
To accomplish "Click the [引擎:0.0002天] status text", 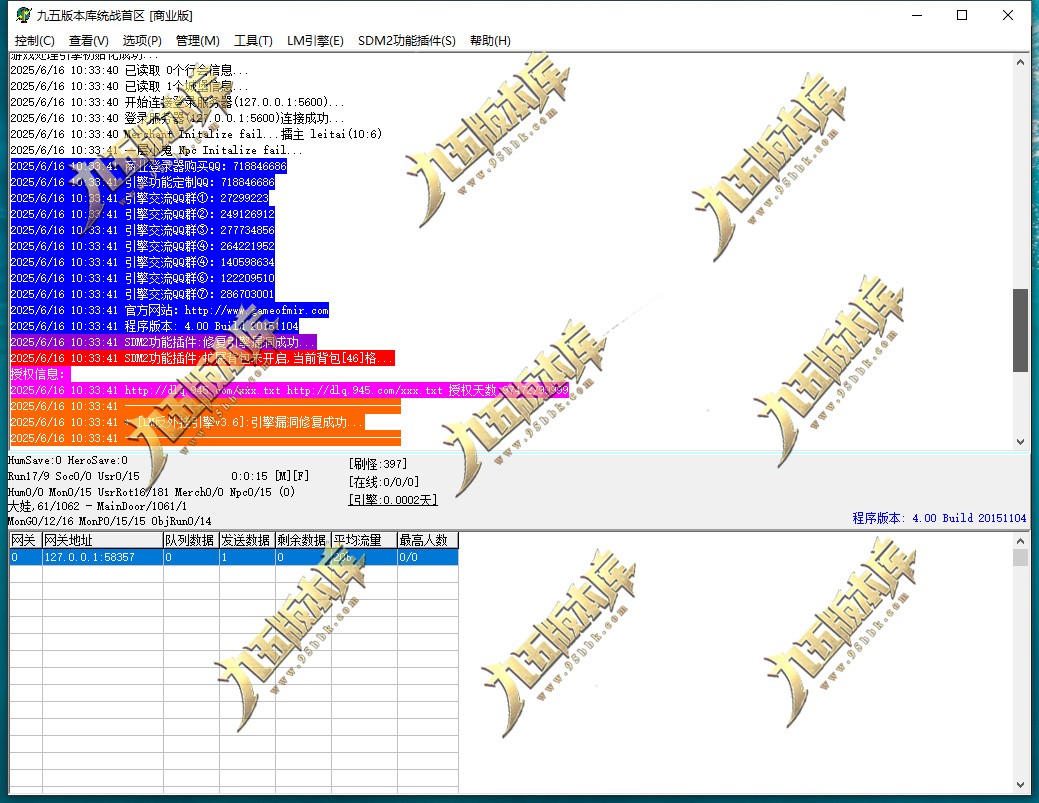I will (x=393, y=500).
